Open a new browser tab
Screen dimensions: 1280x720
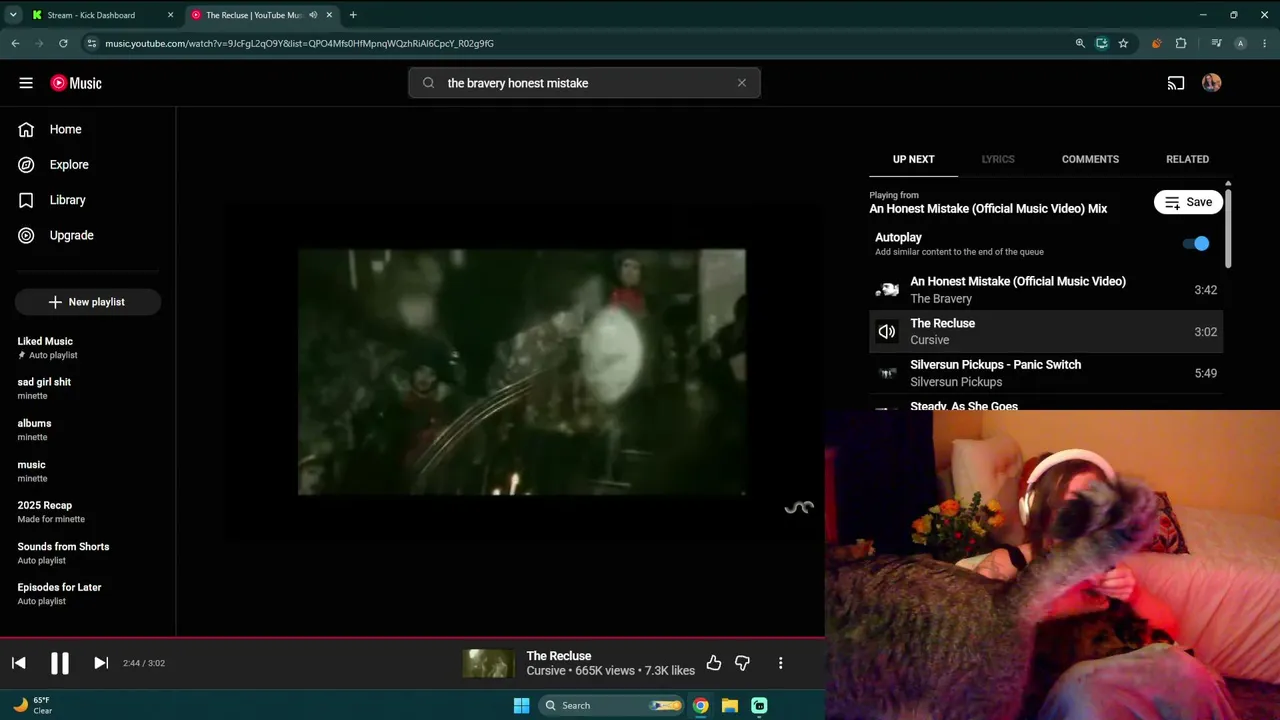353,15
